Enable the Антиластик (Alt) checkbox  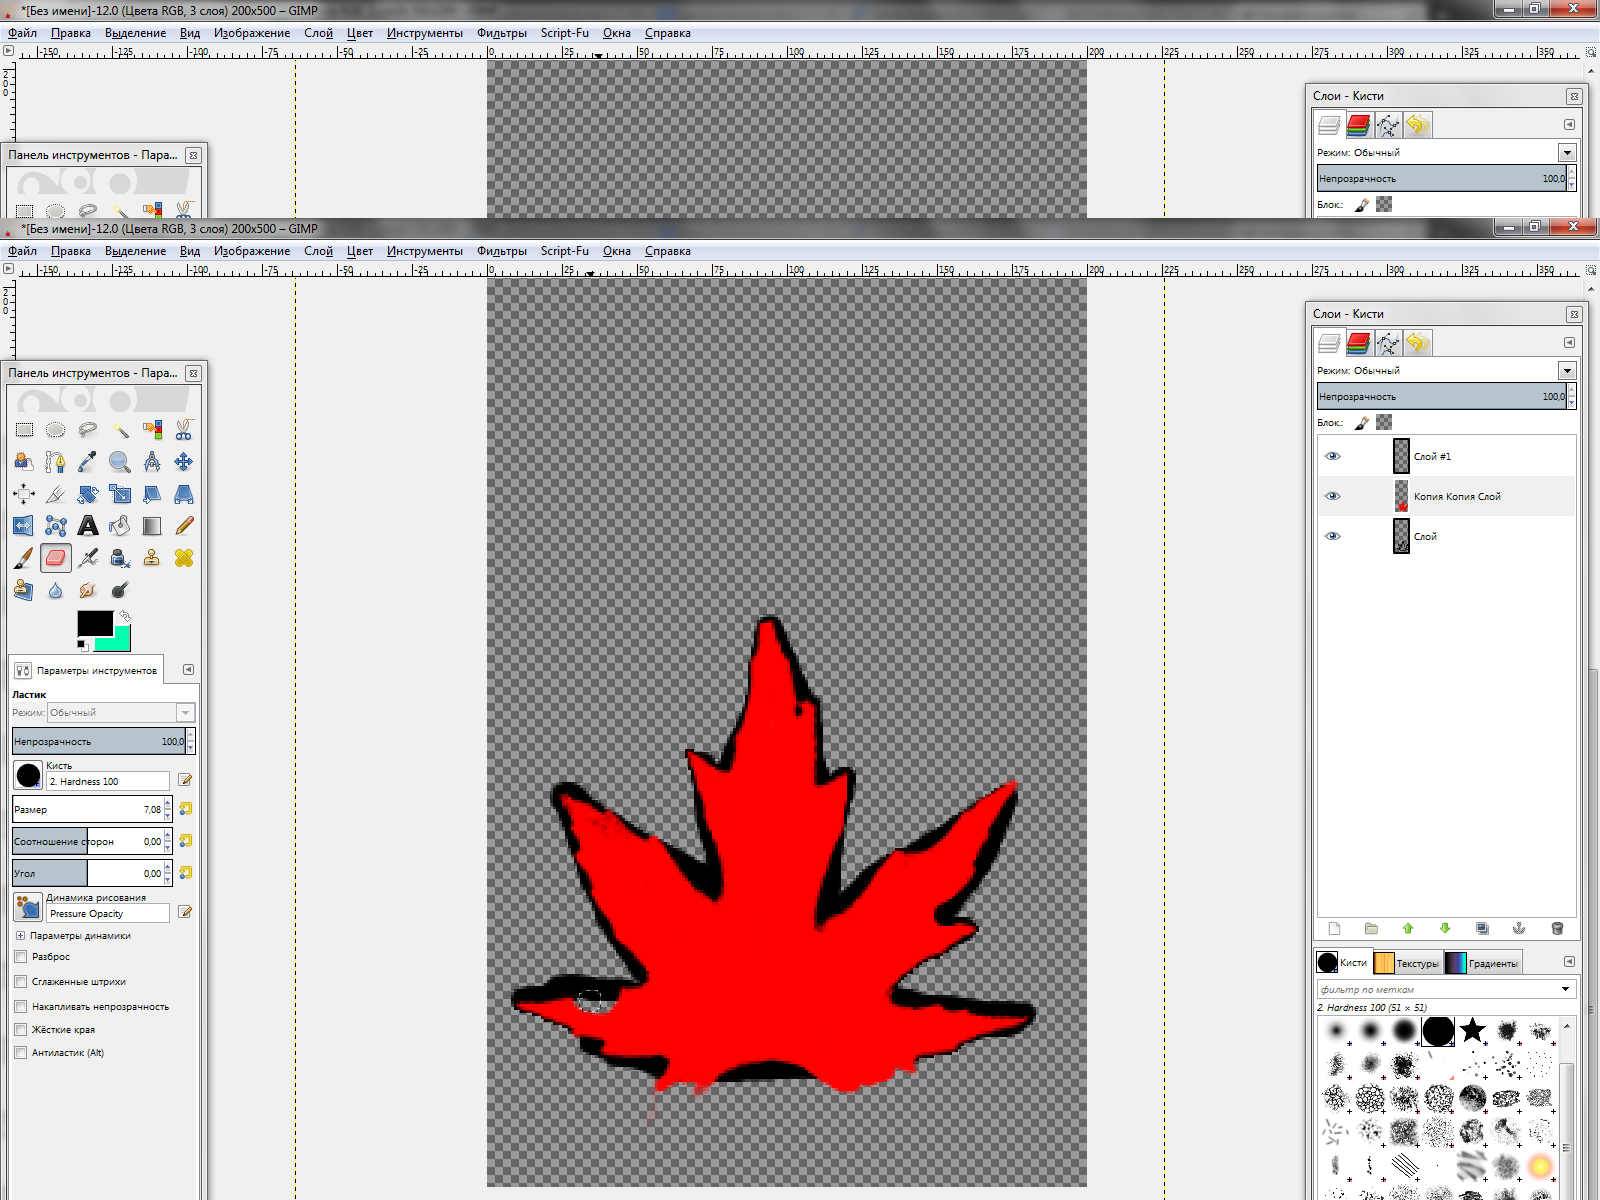point(21,1053)
